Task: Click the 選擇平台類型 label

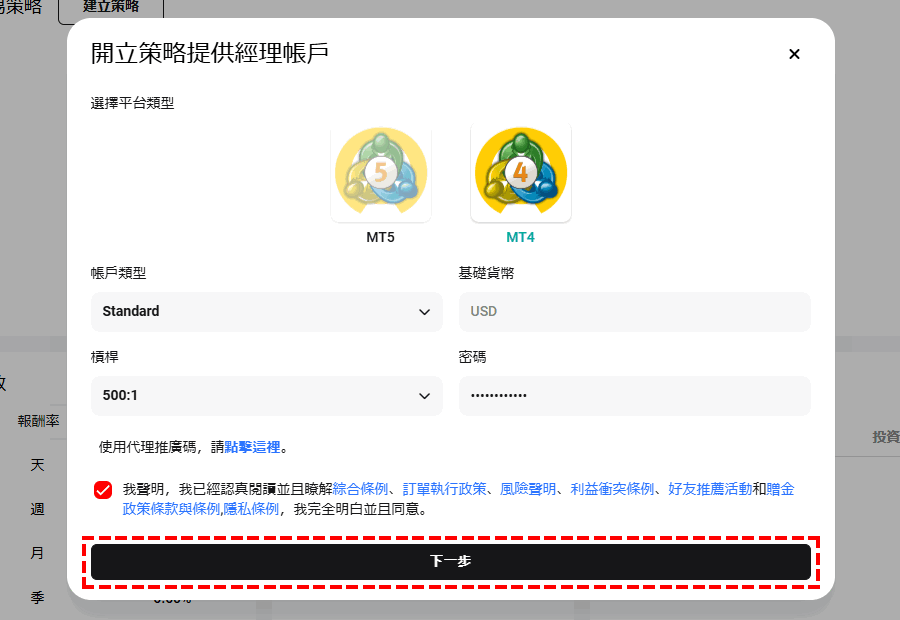Action: coord(133,103)
